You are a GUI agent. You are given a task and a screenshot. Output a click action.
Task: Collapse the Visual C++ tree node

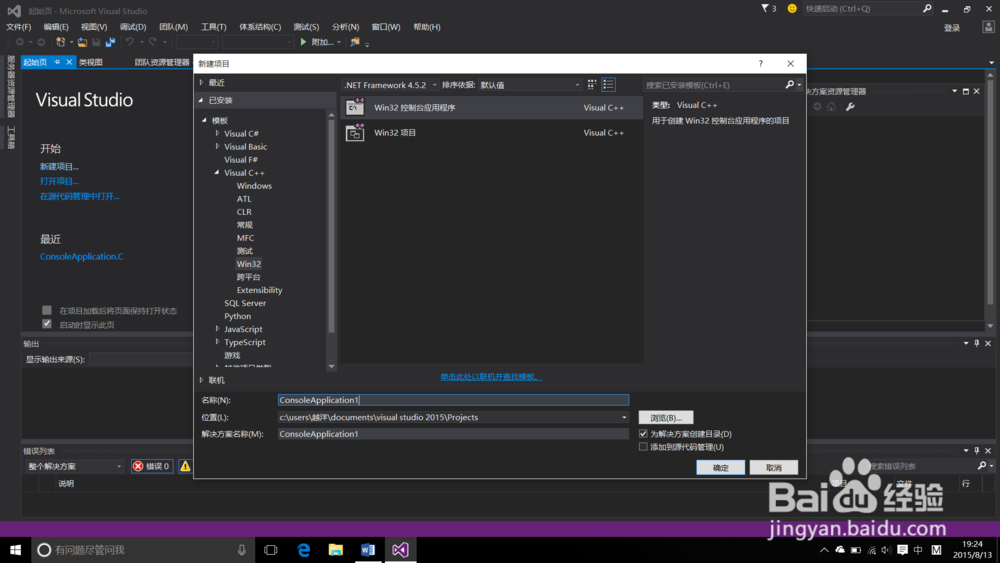pos(217,172)
